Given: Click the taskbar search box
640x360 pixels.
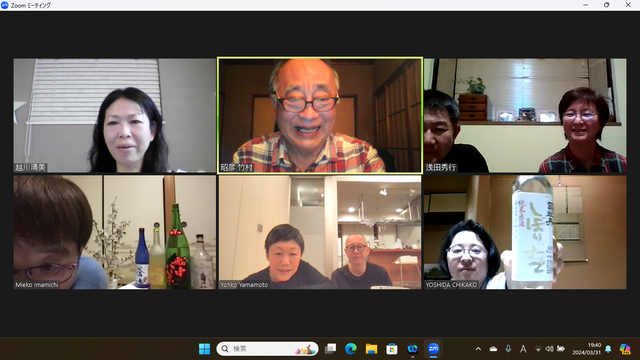Looking at the screenshot, I should pos(267,349).
